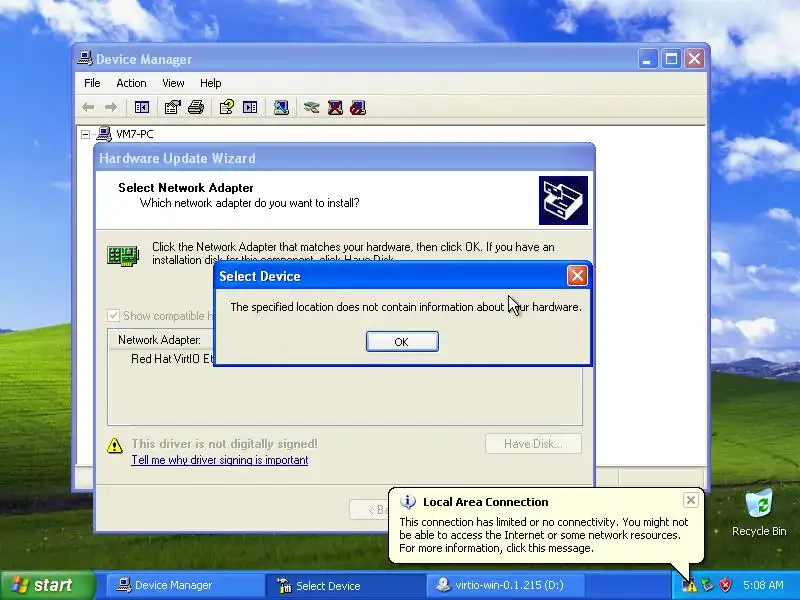Maximize the Device Manager window
This screenshot has width=800, height=600.
(671, 59)
